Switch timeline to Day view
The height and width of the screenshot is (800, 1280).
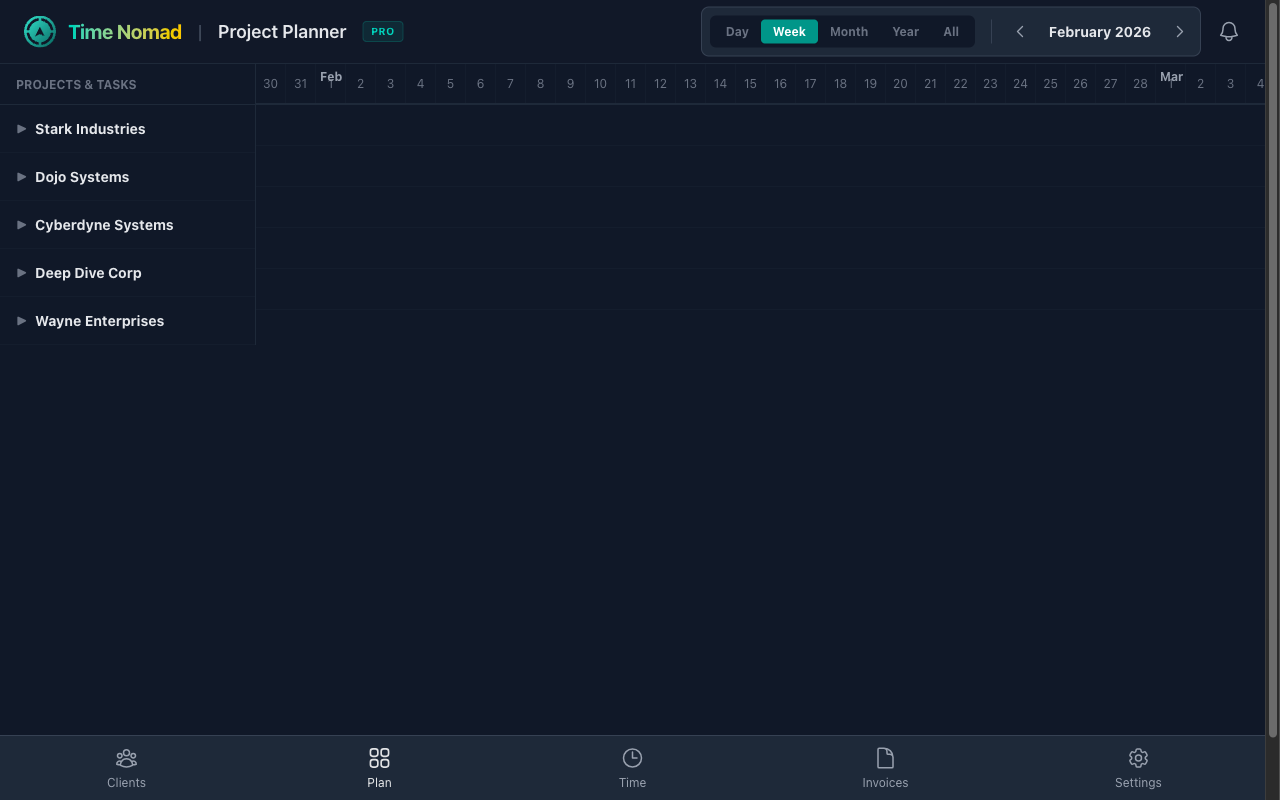point(737,32)
